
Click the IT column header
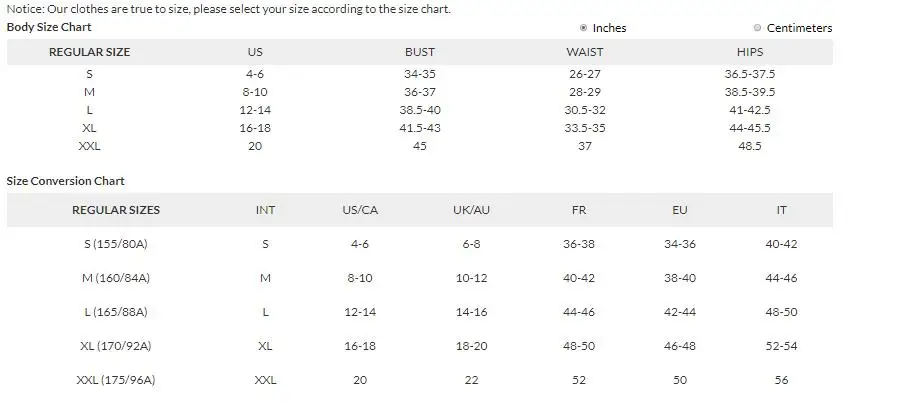coord(781,210)
